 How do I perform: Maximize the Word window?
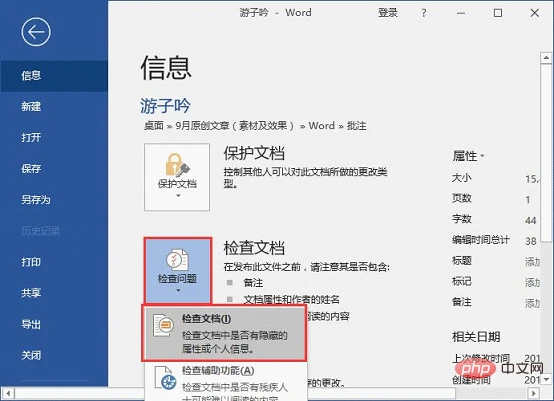click(x=498, y=13)
